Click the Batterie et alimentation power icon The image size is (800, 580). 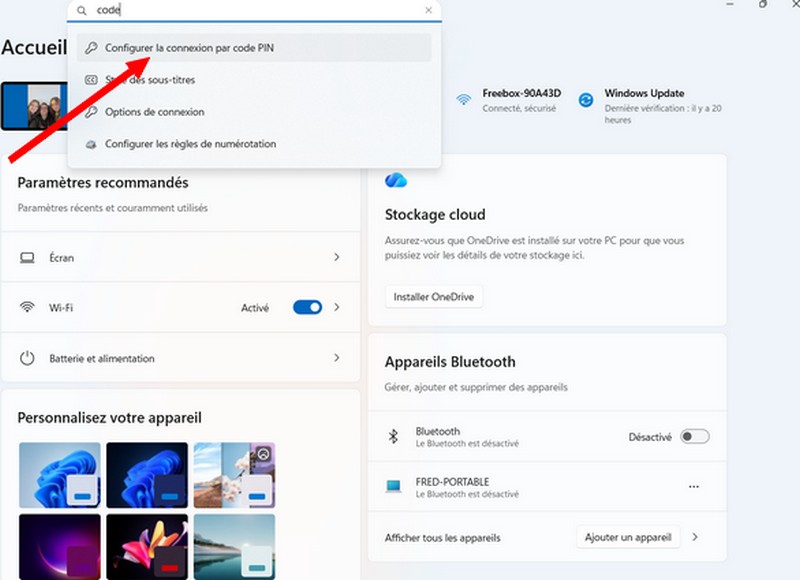tap(28, 358)
